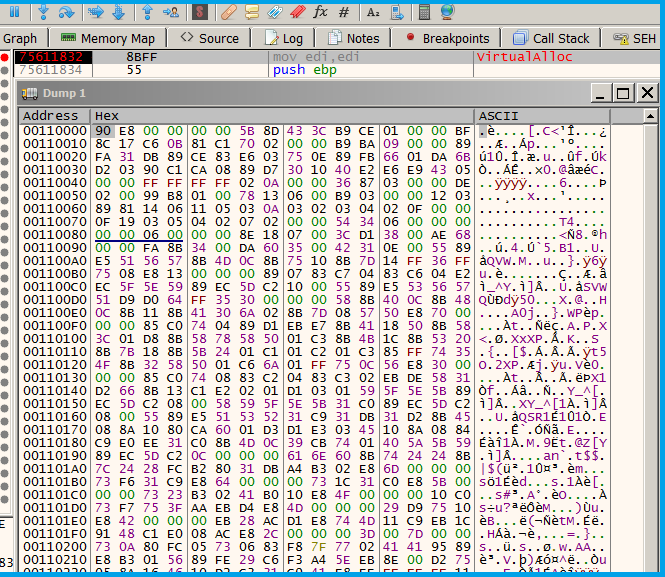Image resolution: width=665 pixels, height=577 pixels.
Task: Select dump row at address 00110080
Action: 50,235
